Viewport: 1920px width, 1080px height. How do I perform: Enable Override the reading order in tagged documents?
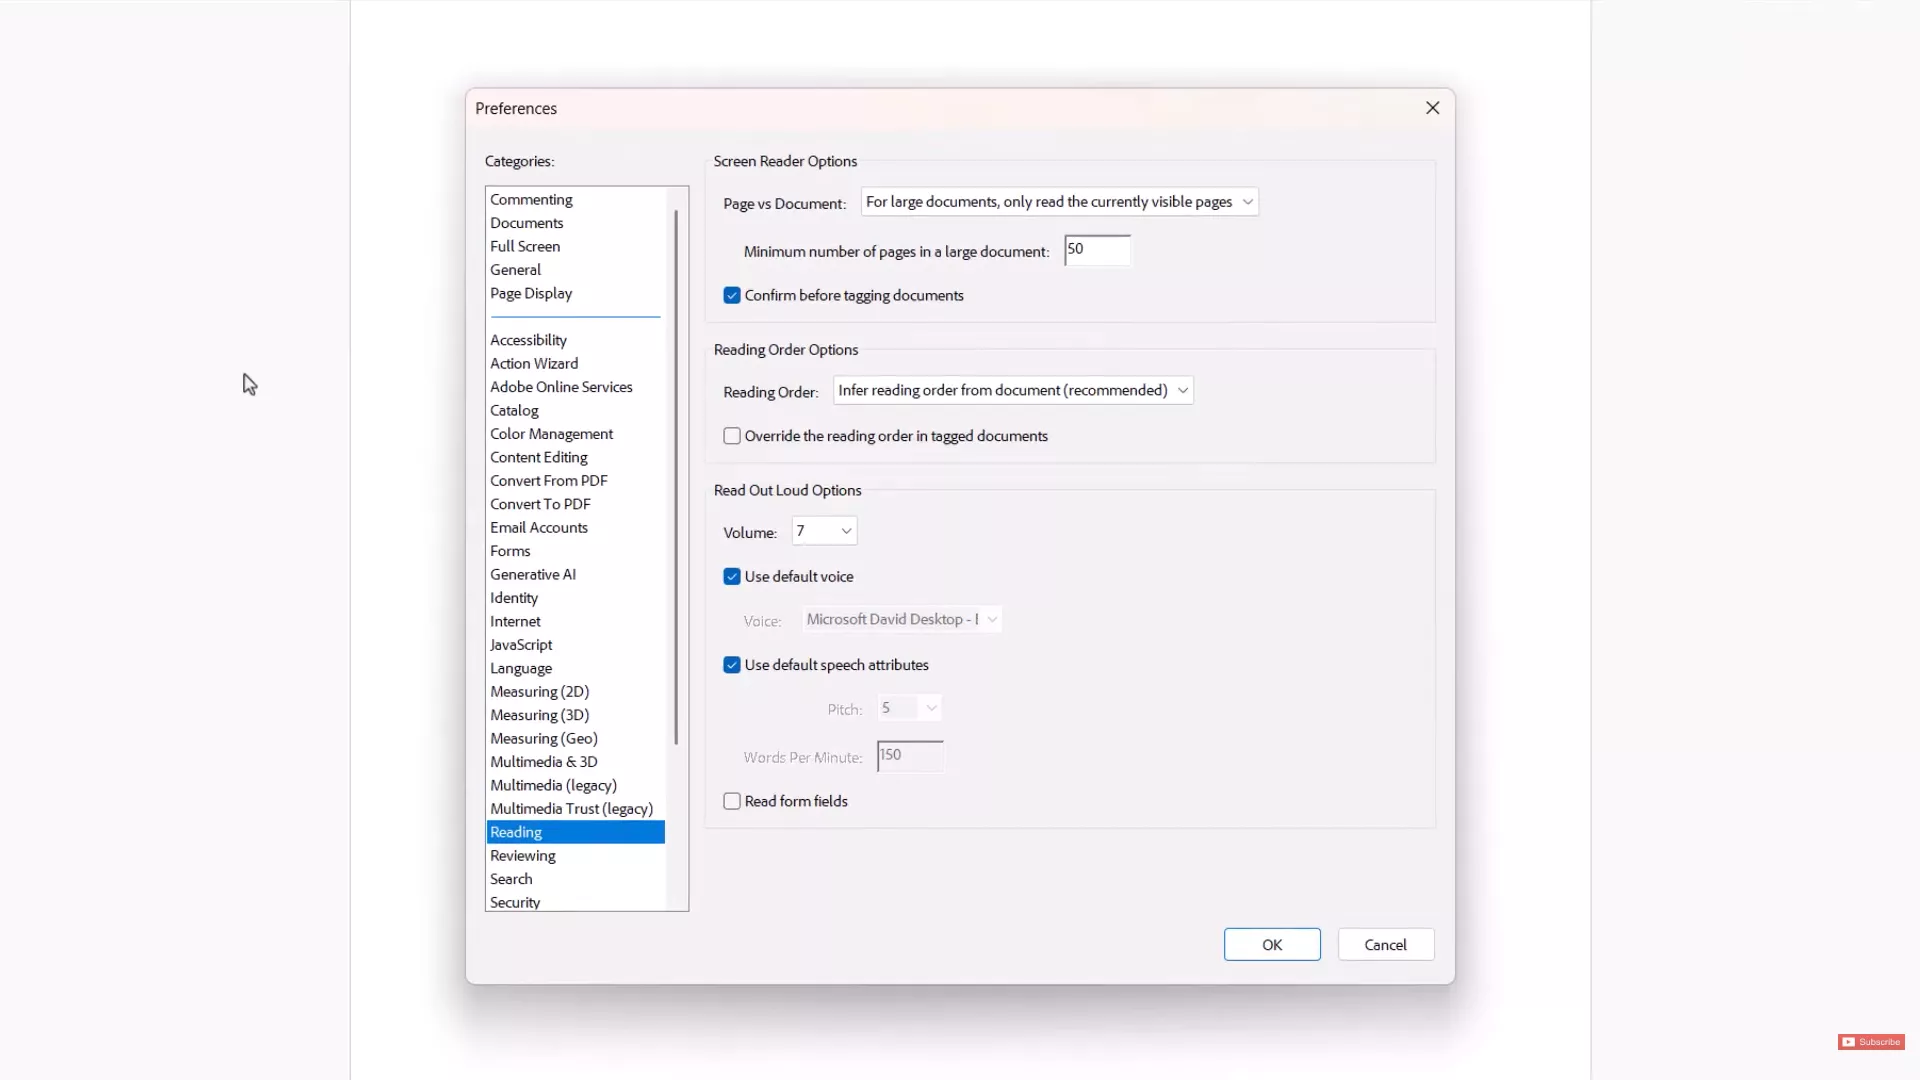point(732,435)
